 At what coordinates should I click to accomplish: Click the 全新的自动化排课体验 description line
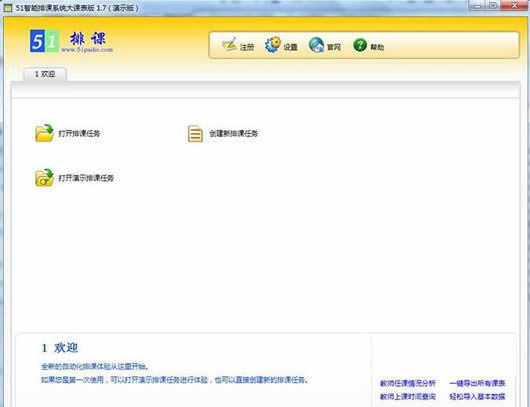[x=95, y=366]
